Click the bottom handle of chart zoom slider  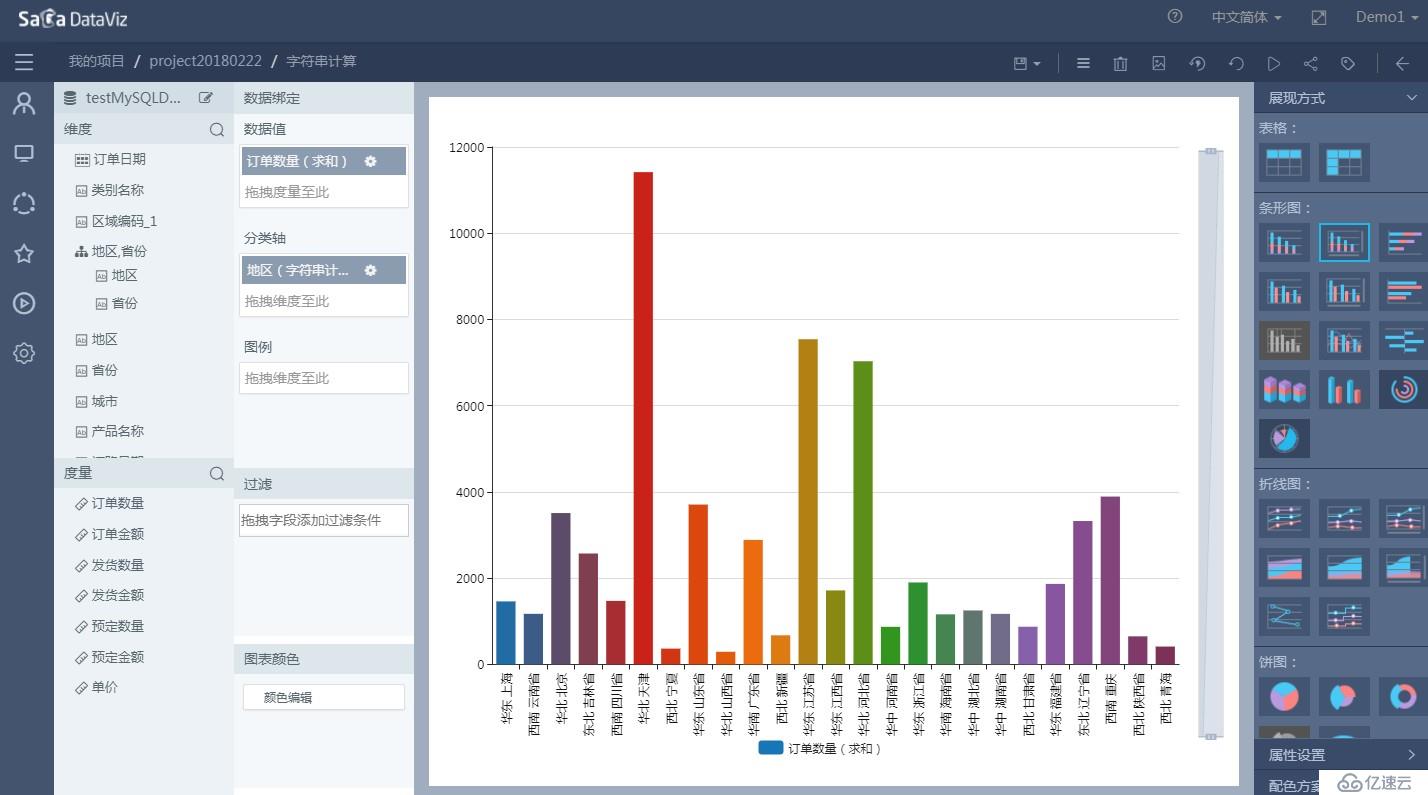1210,737
